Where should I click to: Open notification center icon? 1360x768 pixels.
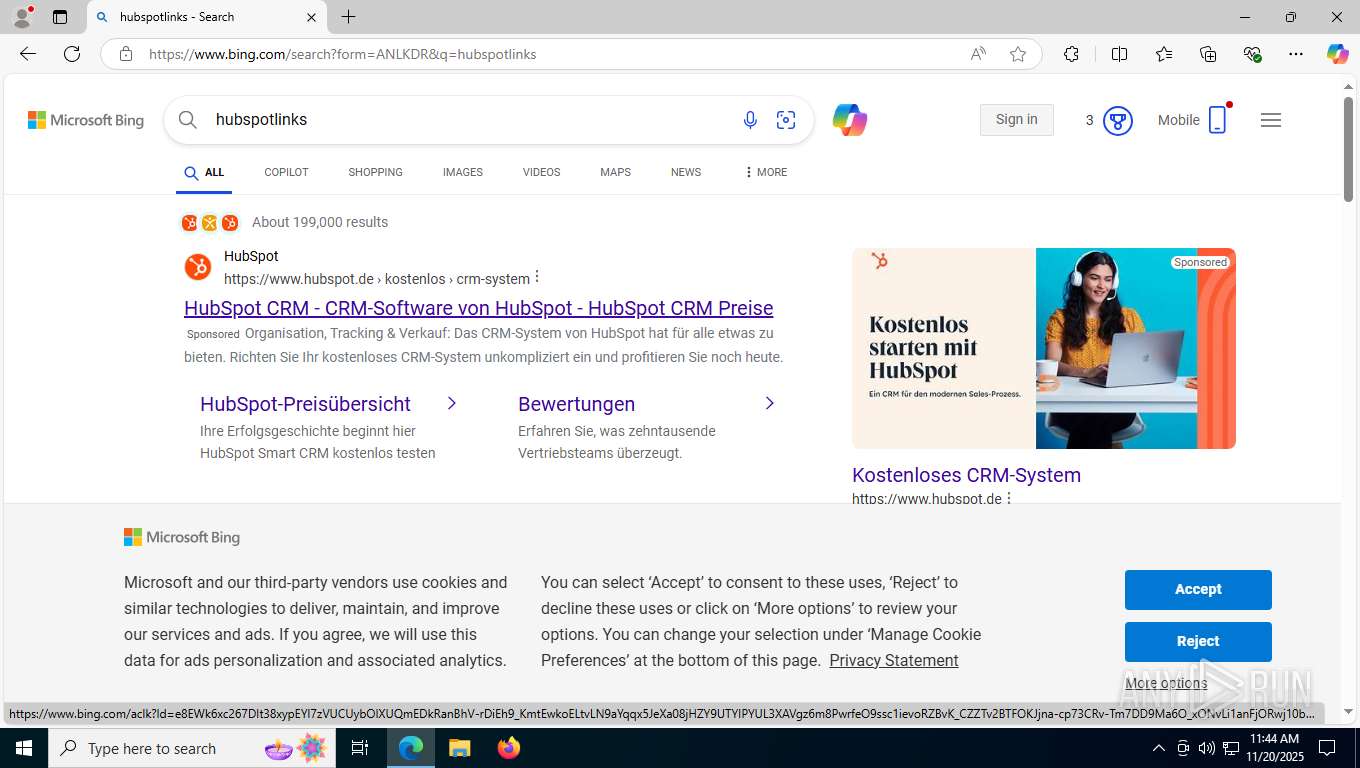[1327, 748]
